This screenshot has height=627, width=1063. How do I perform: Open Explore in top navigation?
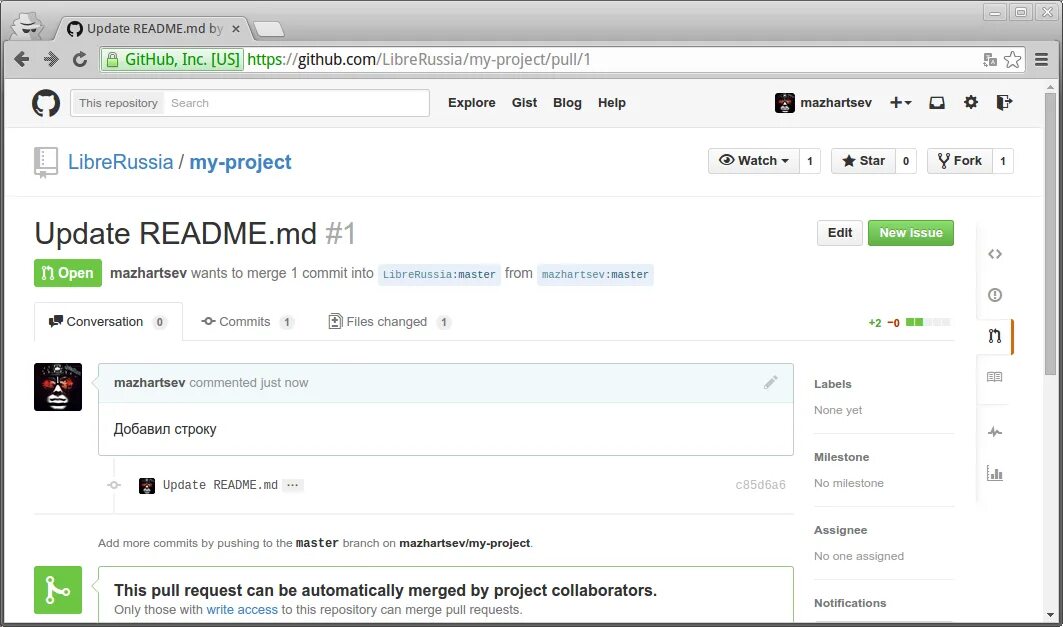(x=471, y=103)
